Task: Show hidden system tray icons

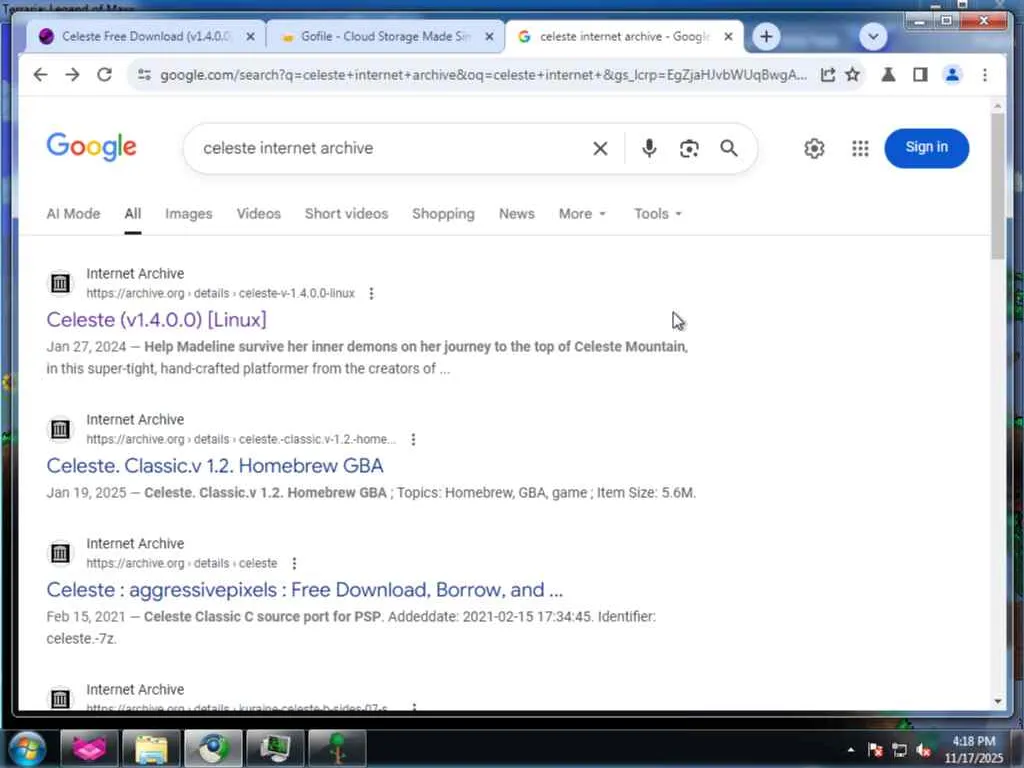Action: pos(850,750)
